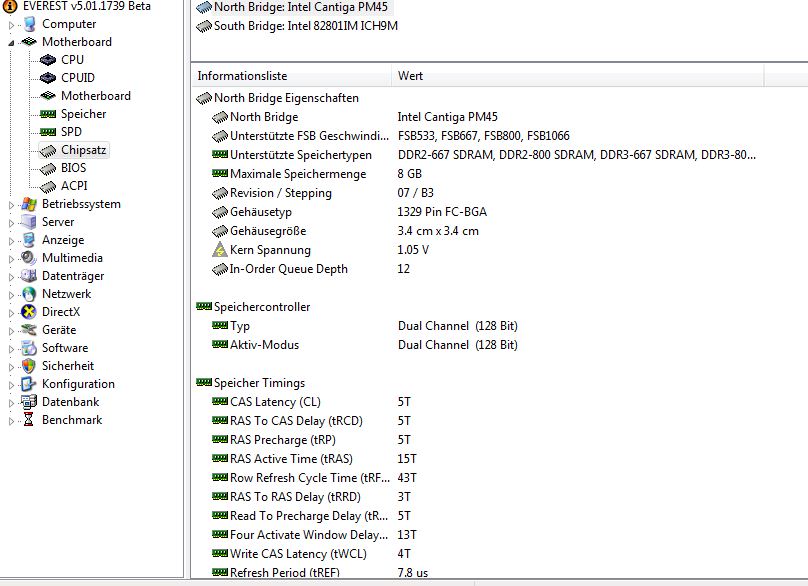Viewport: 808px width, 586px height.
Task: Select North Bridge: Intel Cantiga PM45 device
Action: (293, 7)
